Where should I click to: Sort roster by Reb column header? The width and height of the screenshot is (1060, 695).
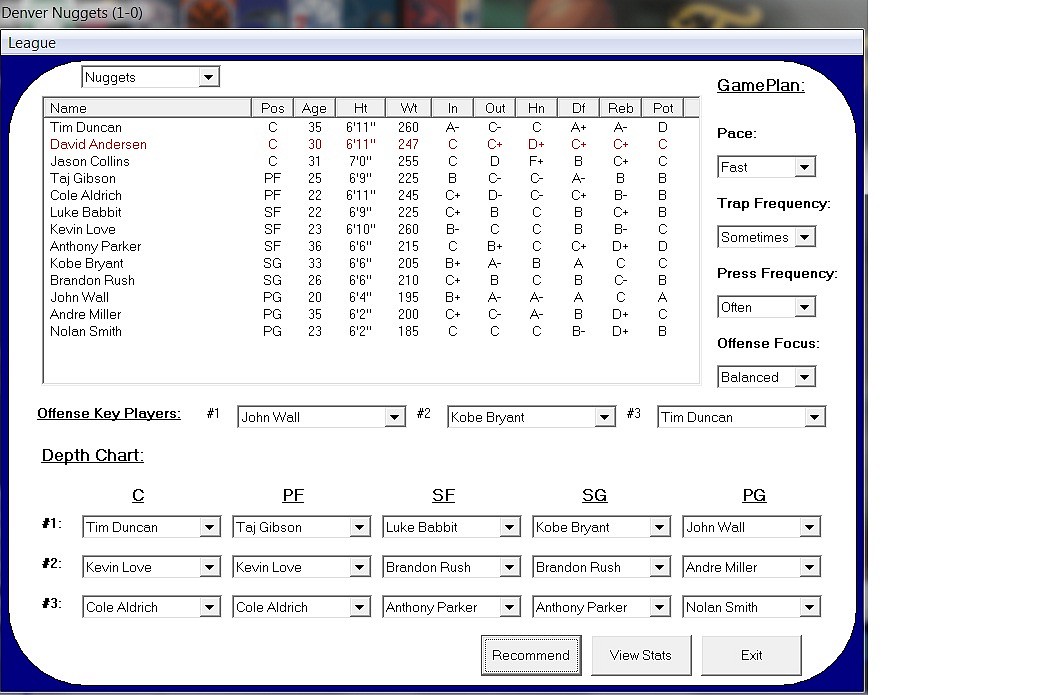[x=621, y=108]
